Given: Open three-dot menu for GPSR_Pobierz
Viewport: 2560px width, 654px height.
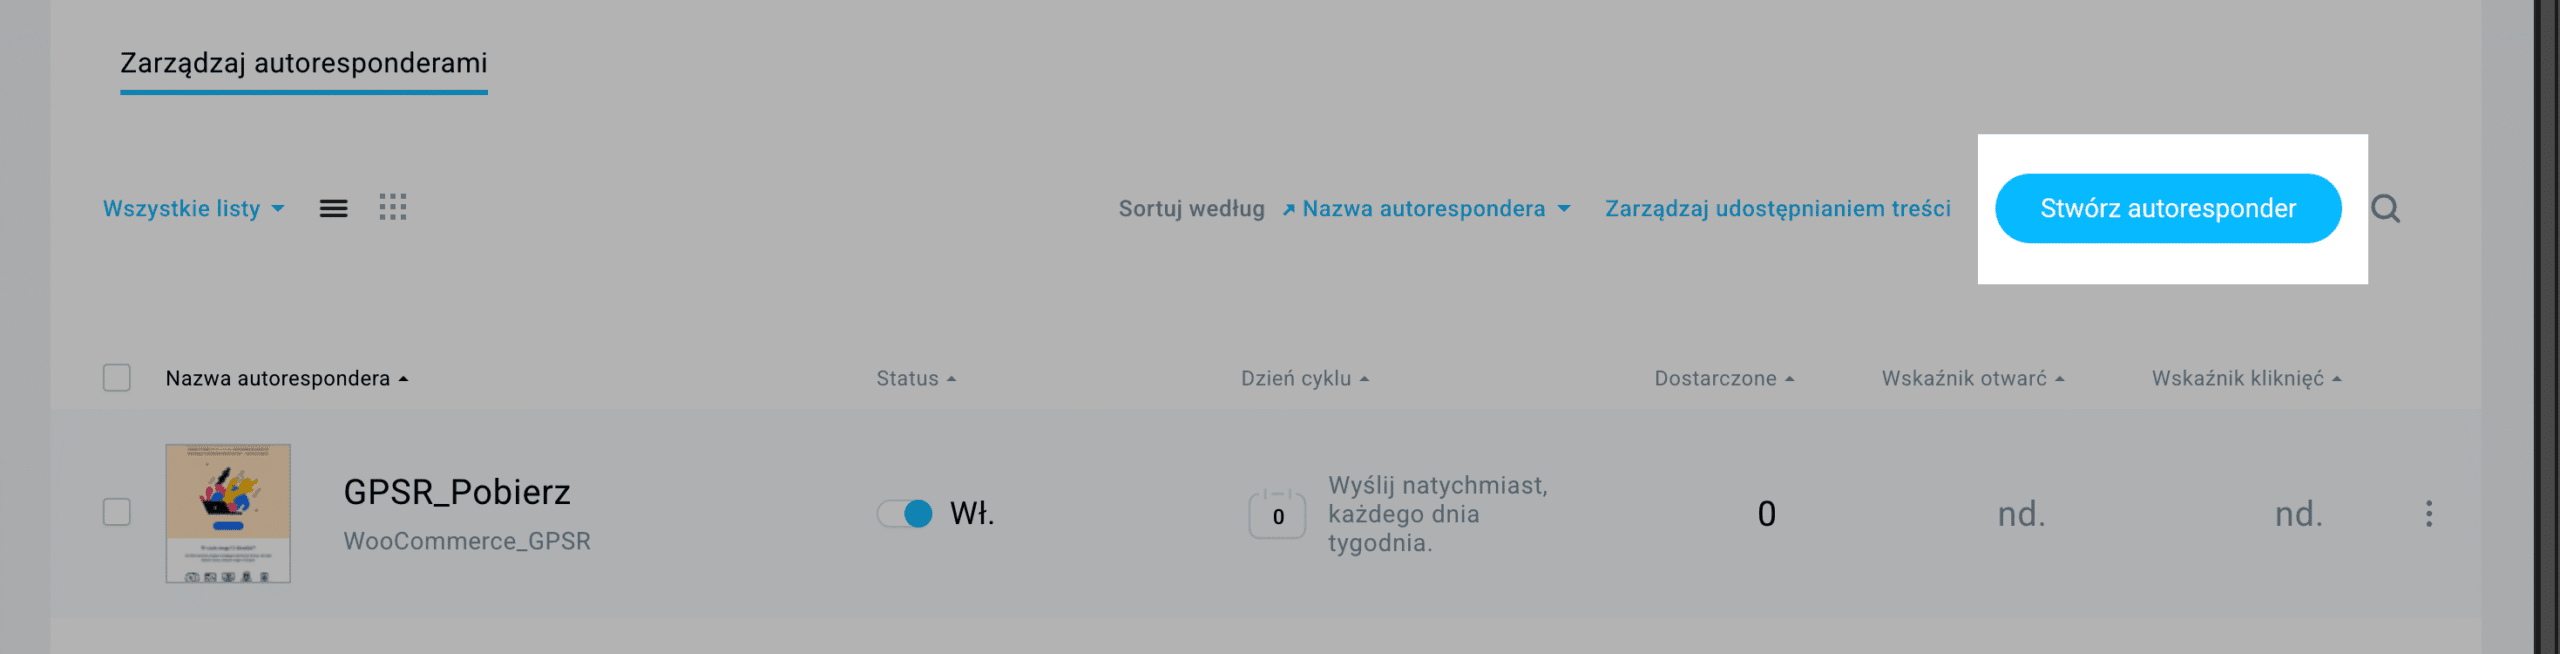Looking at the screenshot, I should click(2428, 513).
